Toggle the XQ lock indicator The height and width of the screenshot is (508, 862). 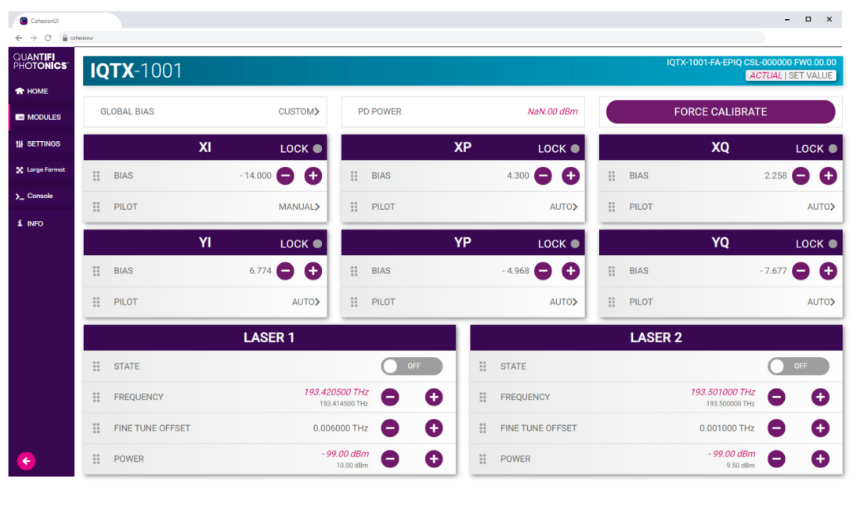[x=832, y=148]
